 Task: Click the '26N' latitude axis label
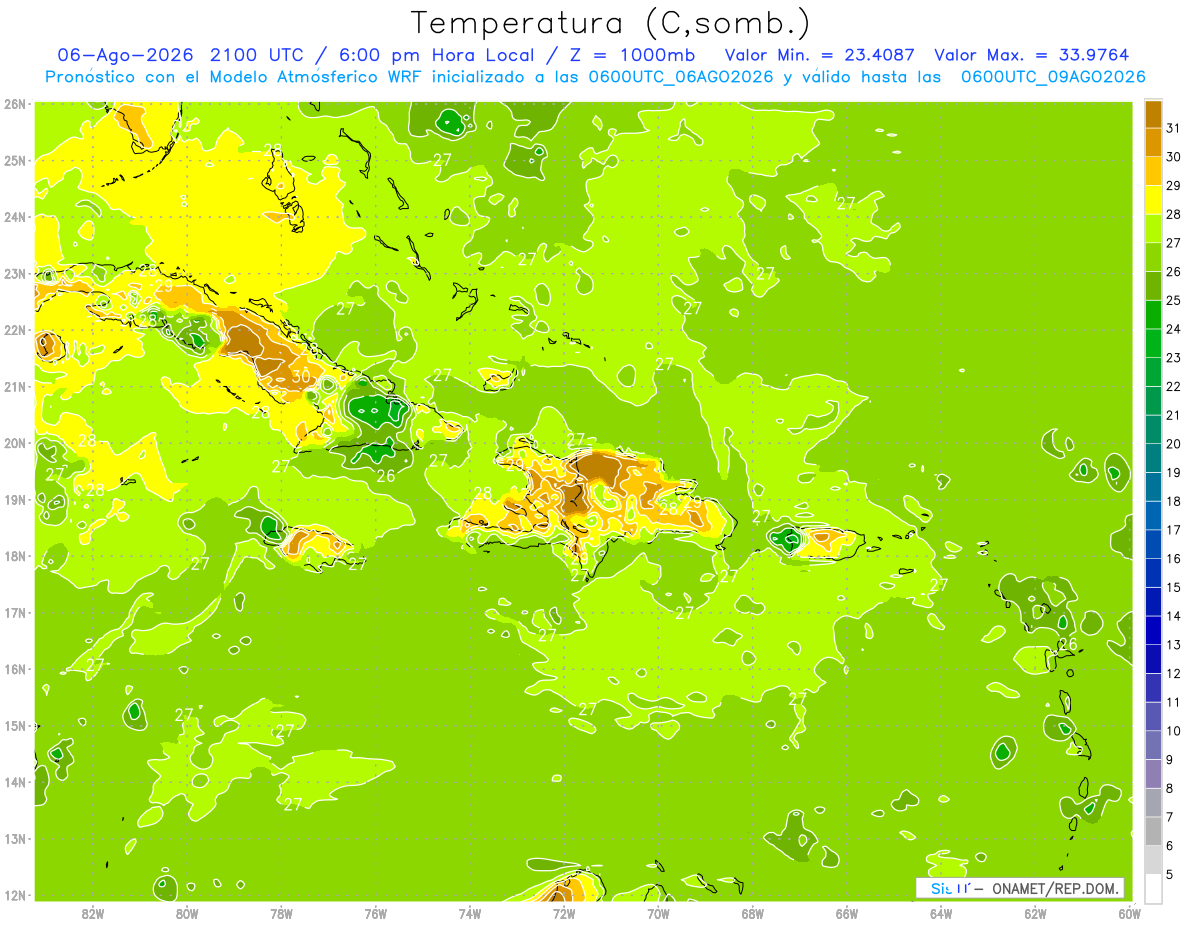point(14,104)
